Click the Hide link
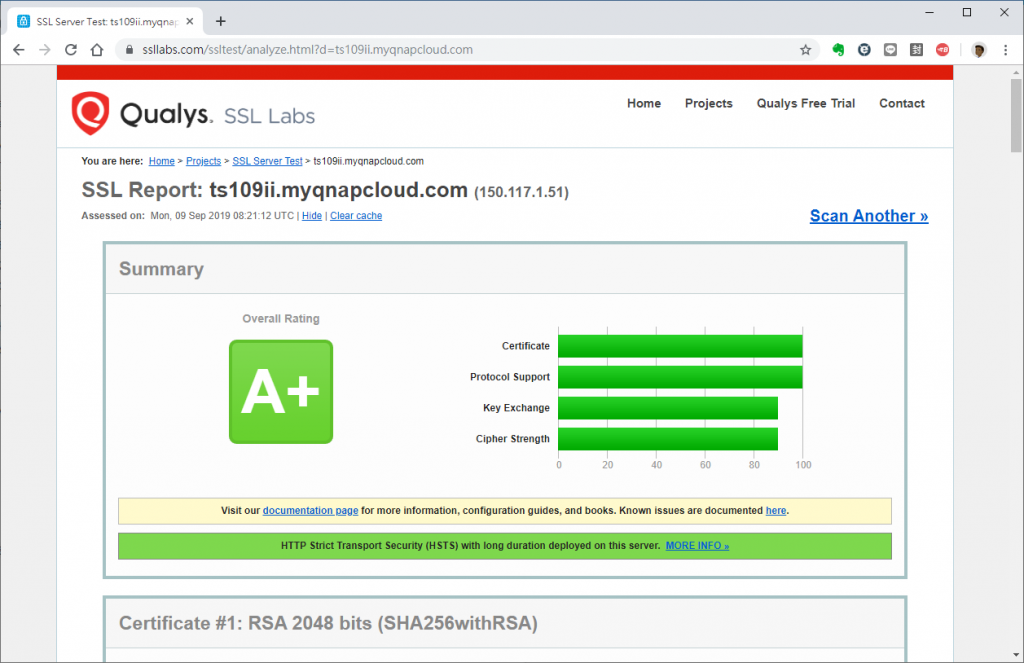This screenshot has height=663, width=1024. coord(312,216)
